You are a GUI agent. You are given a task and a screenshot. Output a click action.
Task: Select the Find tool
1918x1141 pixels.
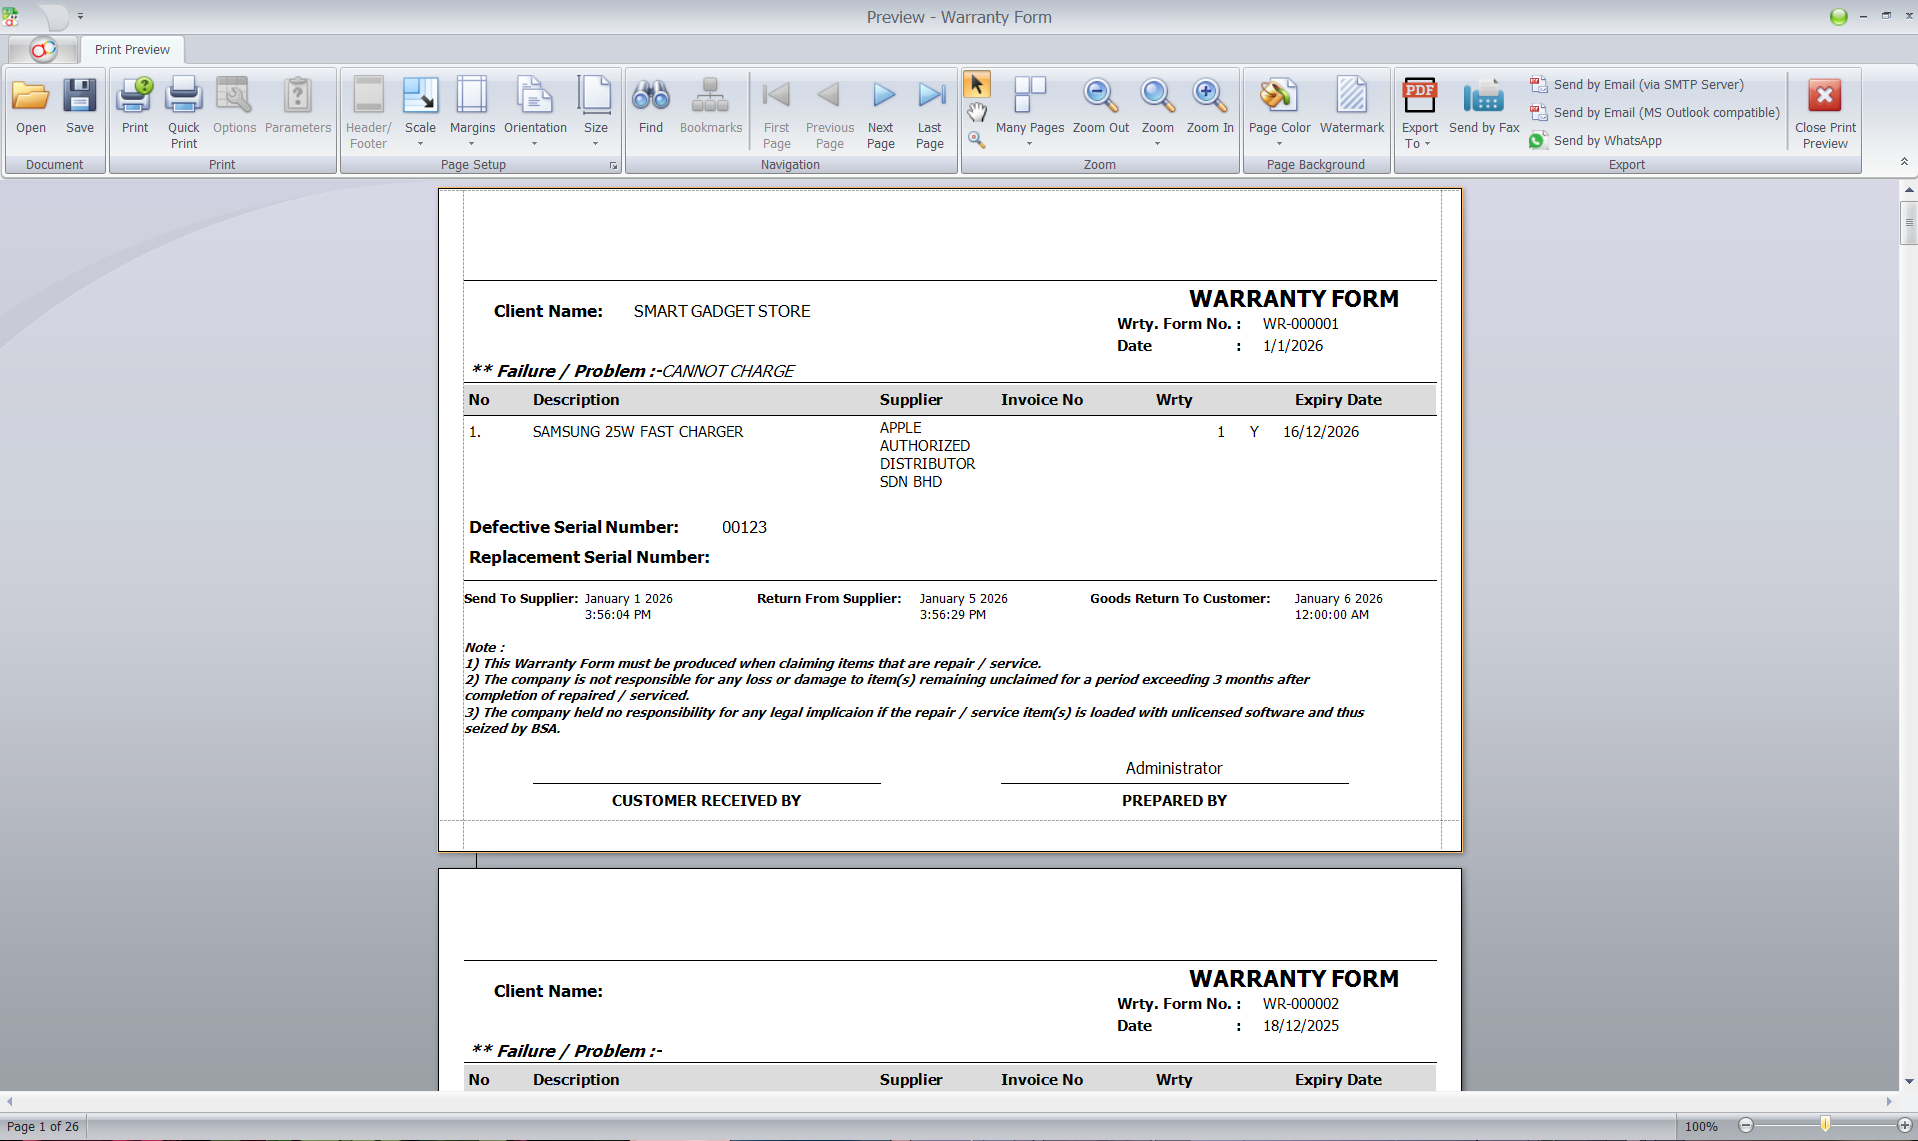[x=651, y=105]
